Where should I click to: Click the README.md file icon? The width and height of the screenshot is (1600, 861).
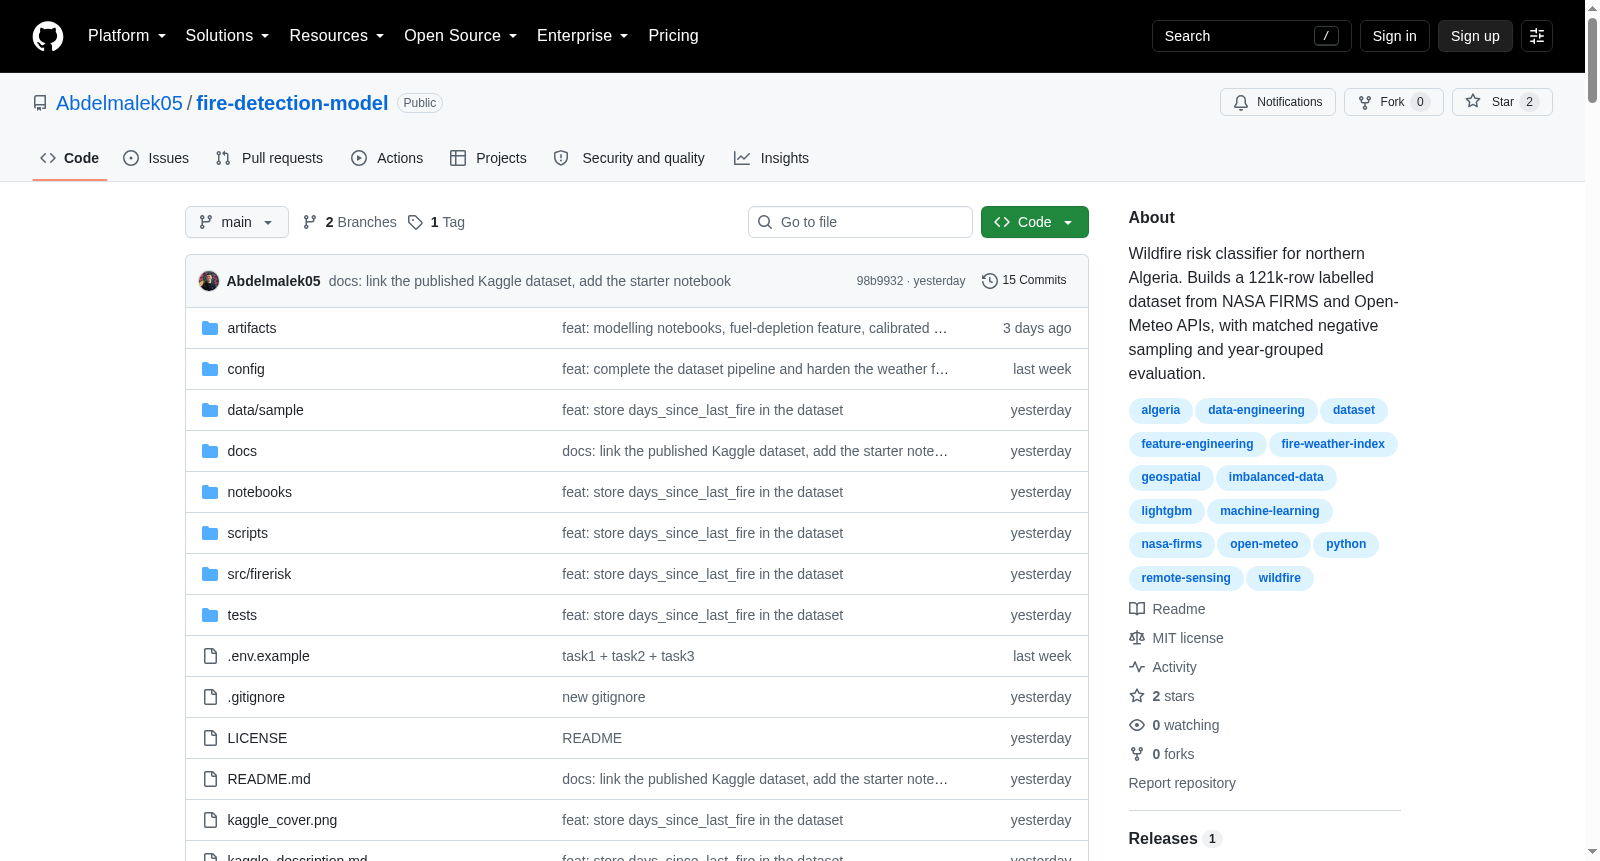210,779
